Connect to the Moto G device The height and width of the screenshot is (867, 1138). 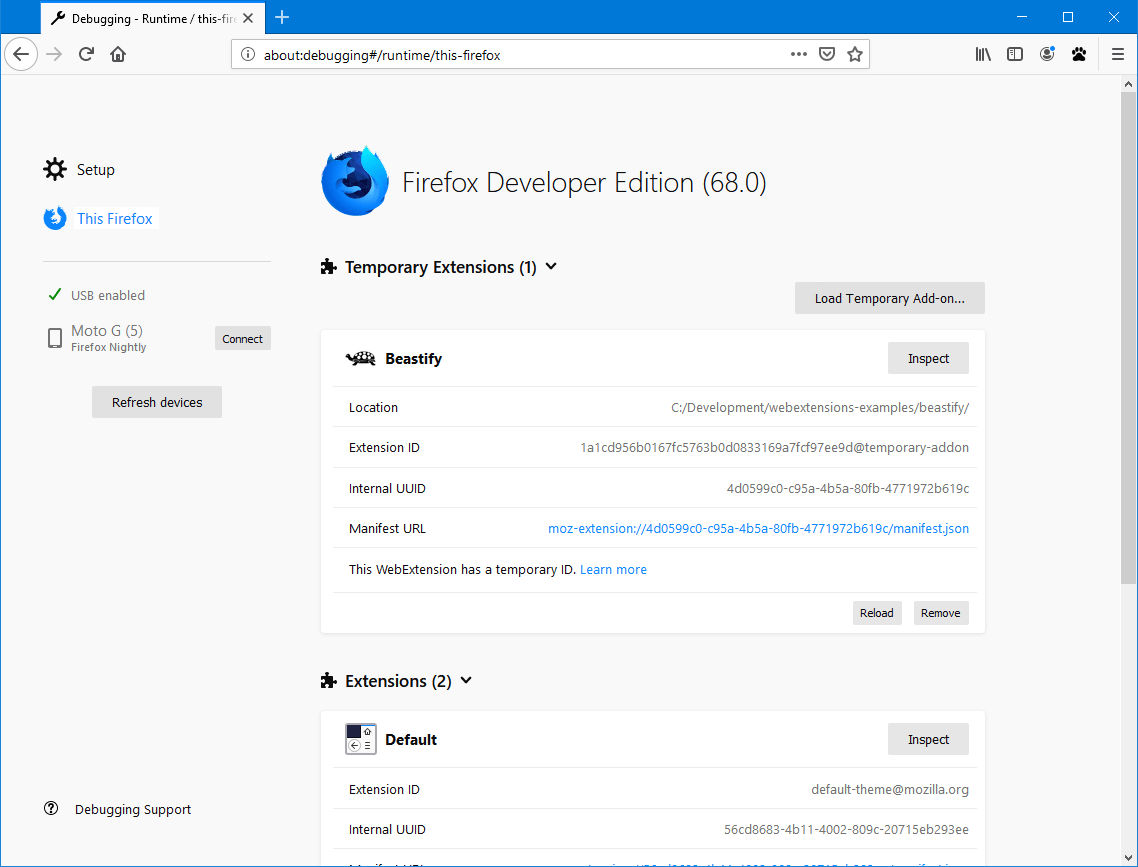point(242,338)
